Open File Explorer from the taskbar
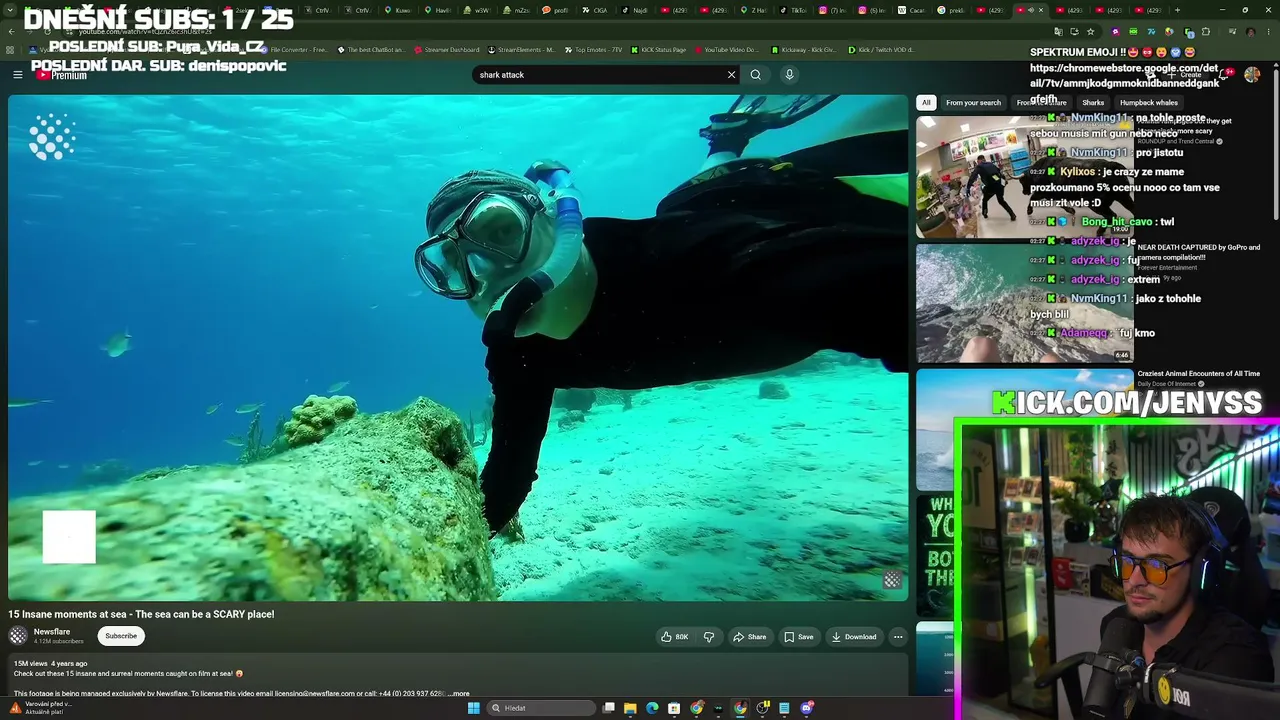 click(x=630, y=708)
